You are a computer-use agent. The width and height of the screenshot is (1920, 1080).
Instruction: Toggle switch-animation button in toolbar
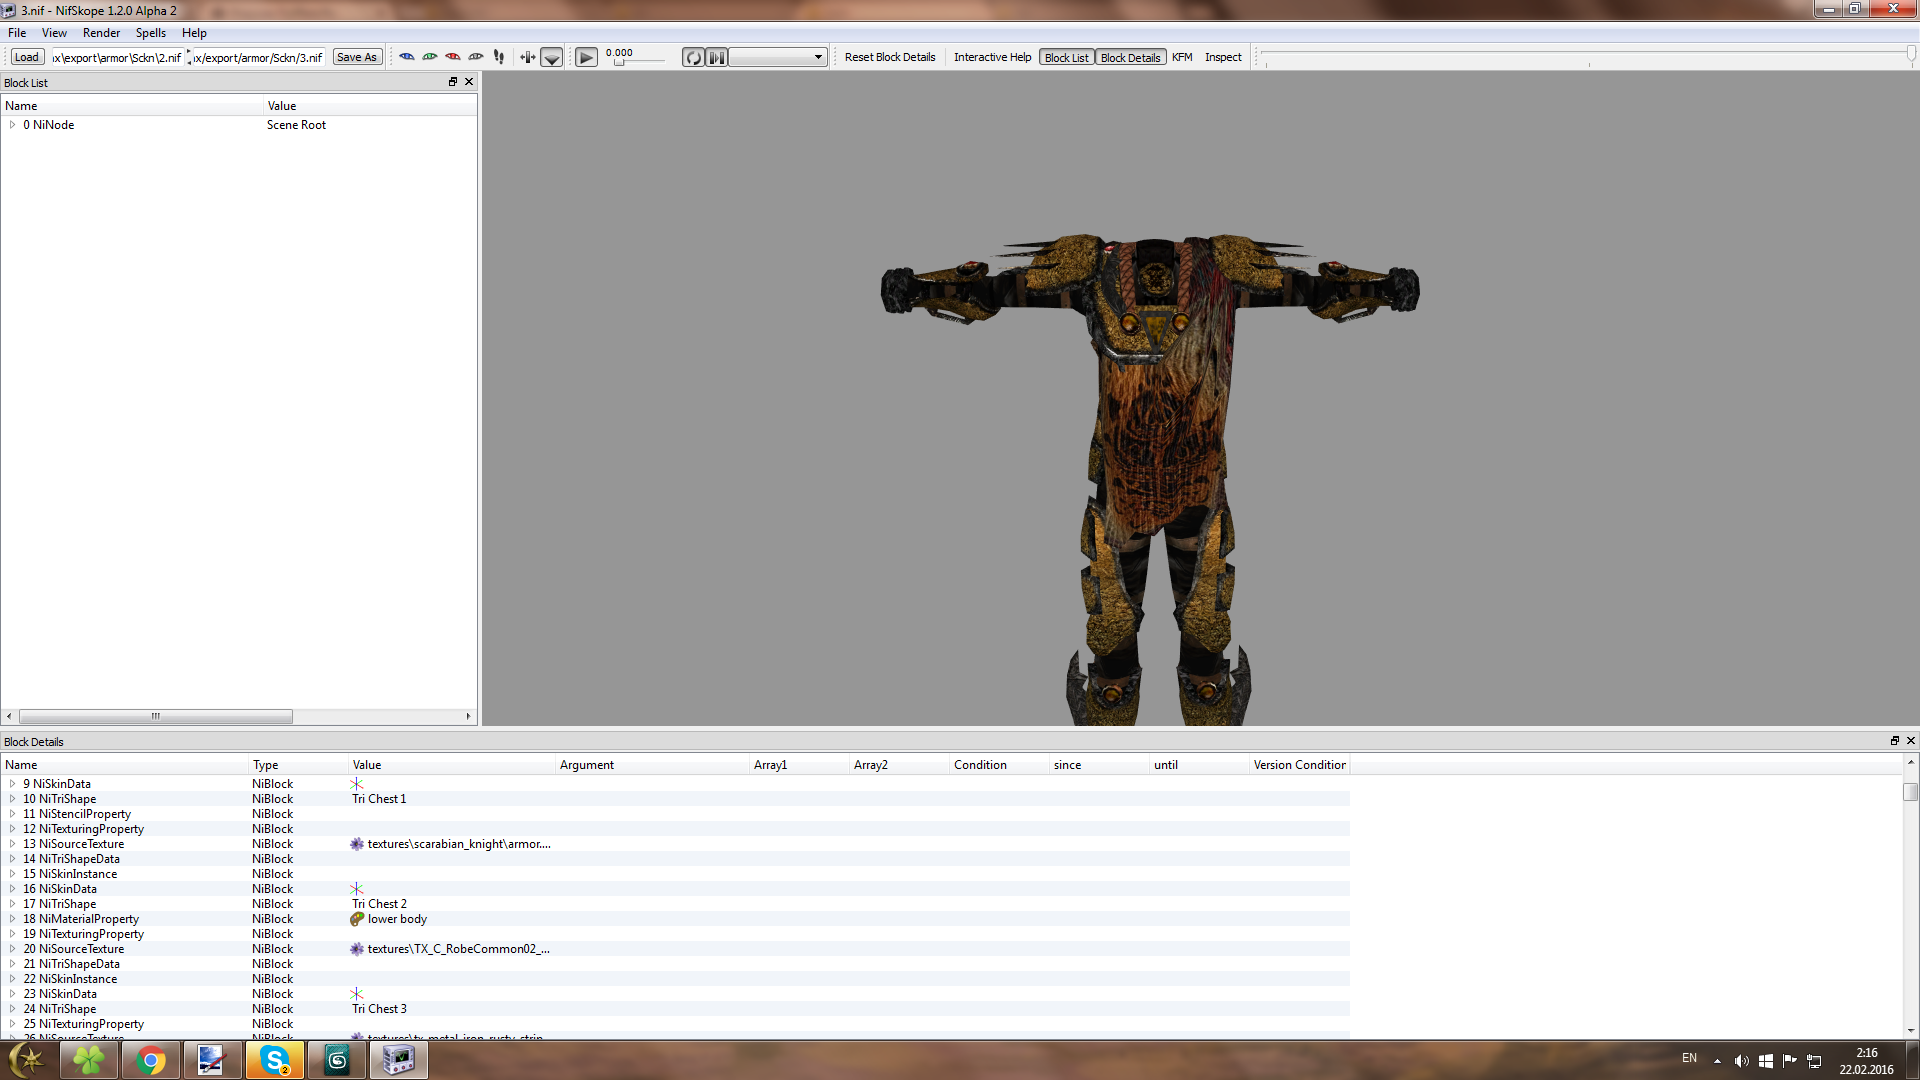717,57
